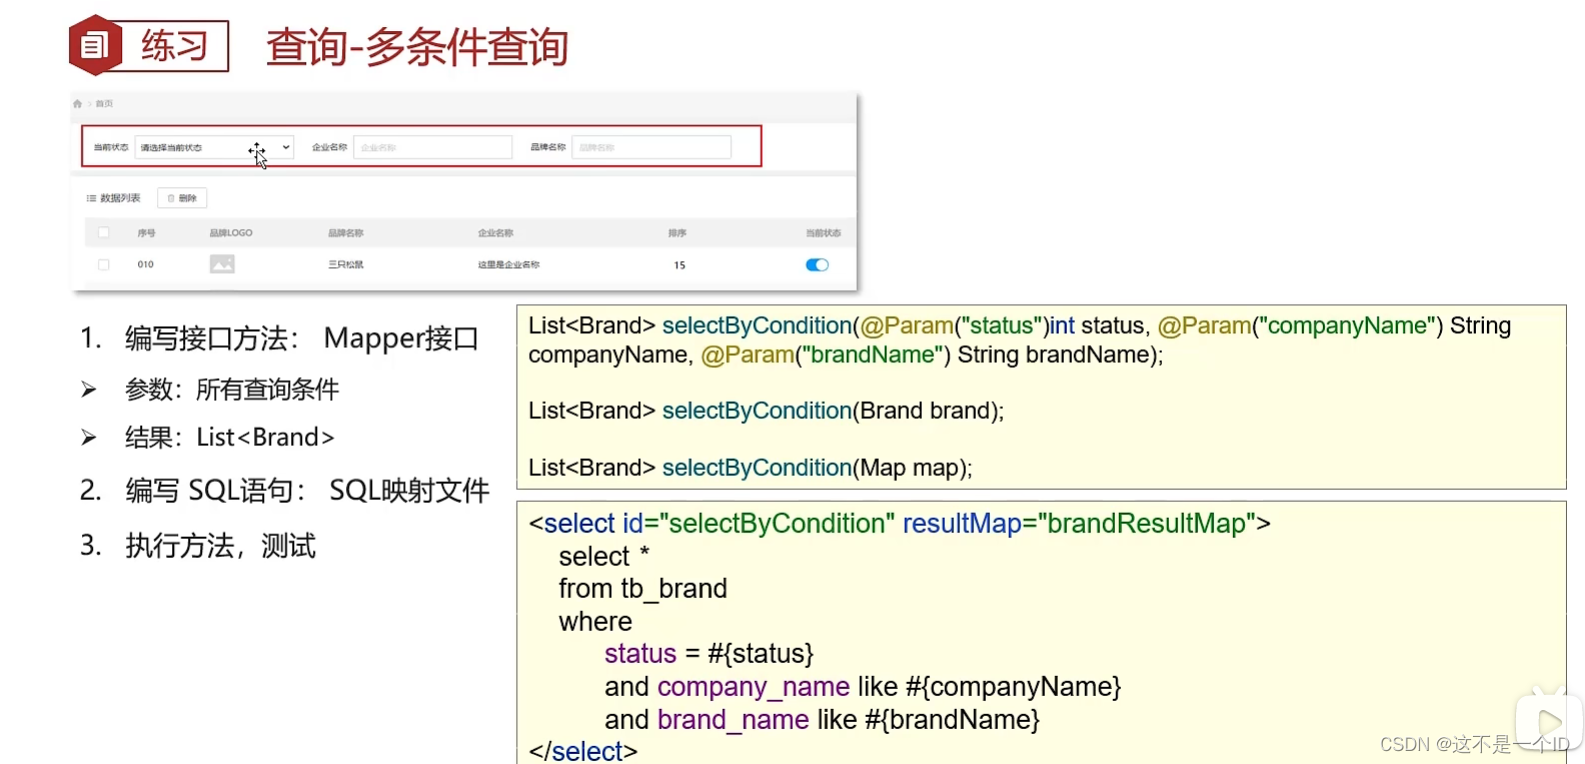Viewport: 1585px width, 764px height.
Task: Click the resultMap="brandResultMap" attribute
Action: coord(1079,523)
